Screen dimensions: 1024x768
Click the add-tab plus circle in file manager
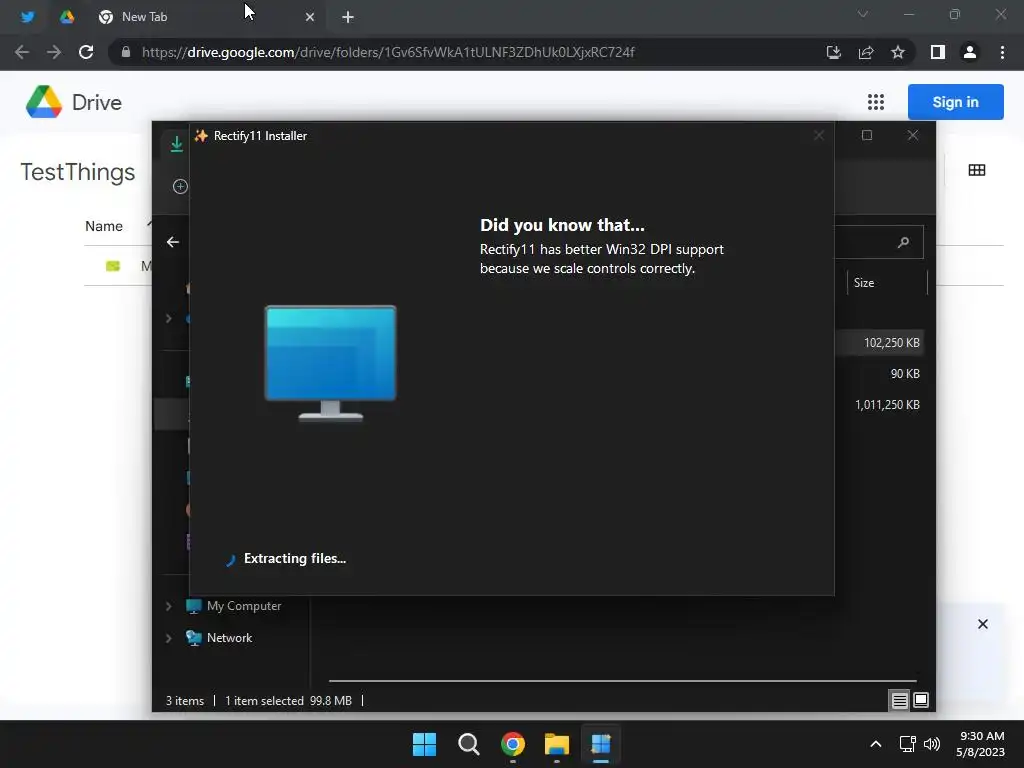(x=180, y=187)
